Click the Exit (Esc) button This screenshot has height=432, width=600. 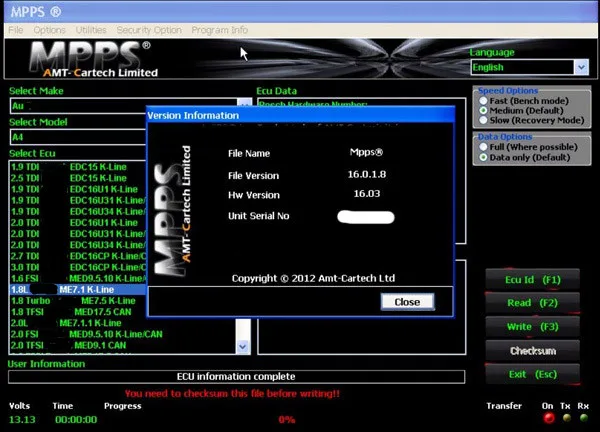pyautogui.click(x=532, y=374)
